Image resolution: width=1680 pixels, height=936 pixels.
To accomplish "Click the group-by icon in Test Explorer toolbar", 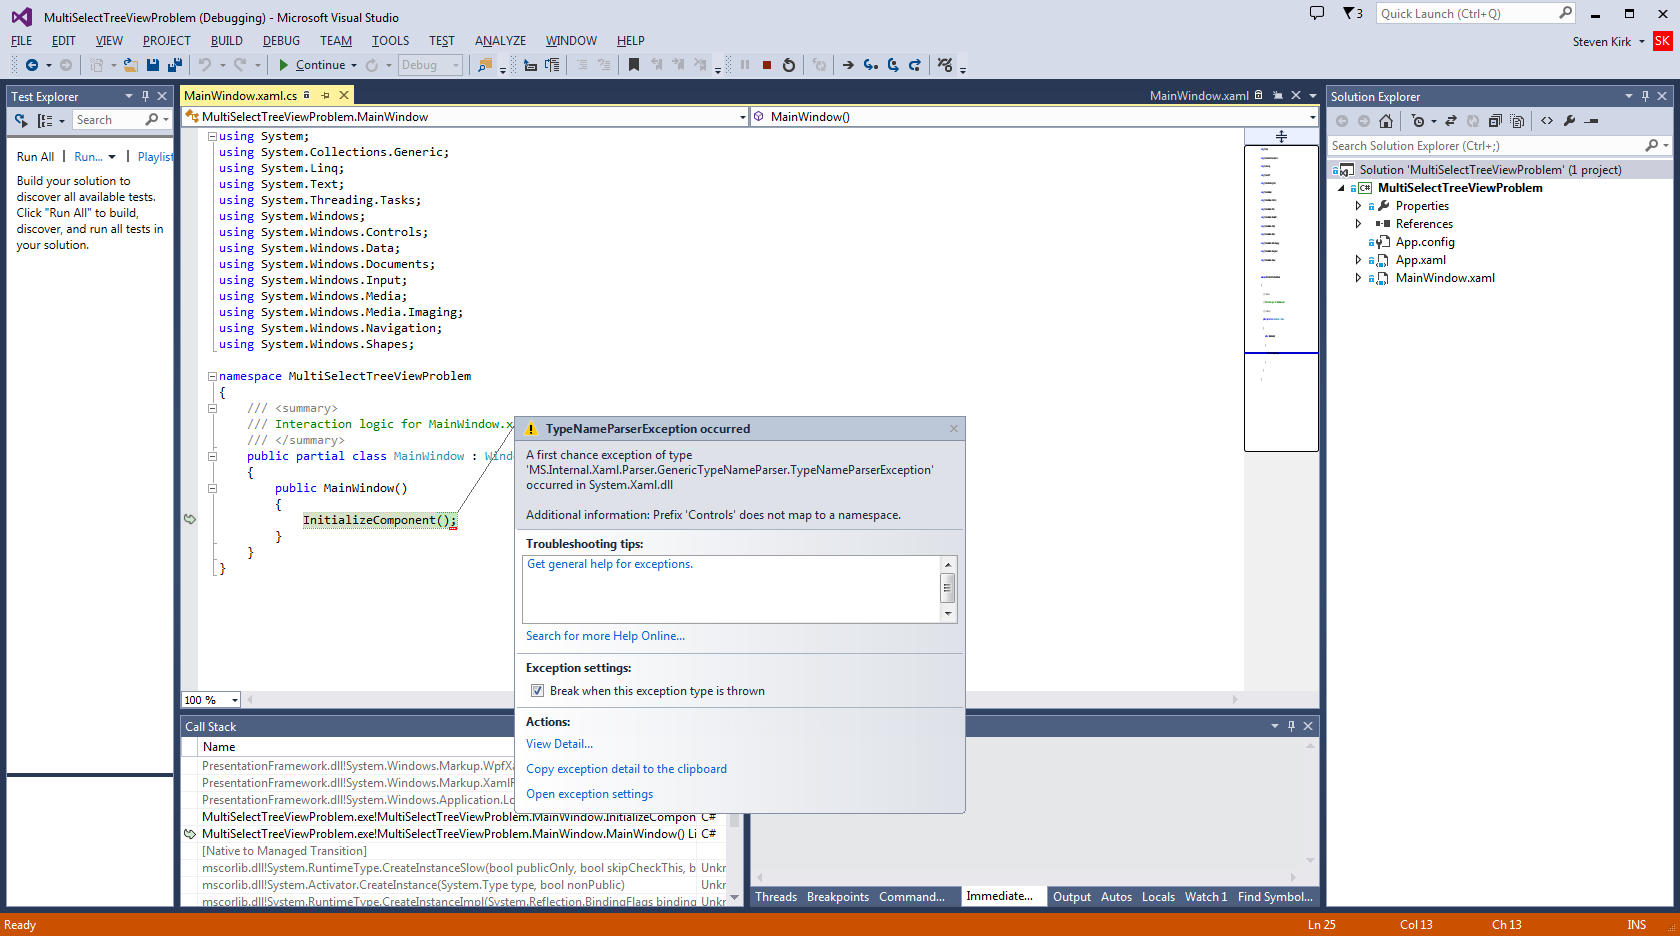I will pyautogui.click(x=45, y=120).
